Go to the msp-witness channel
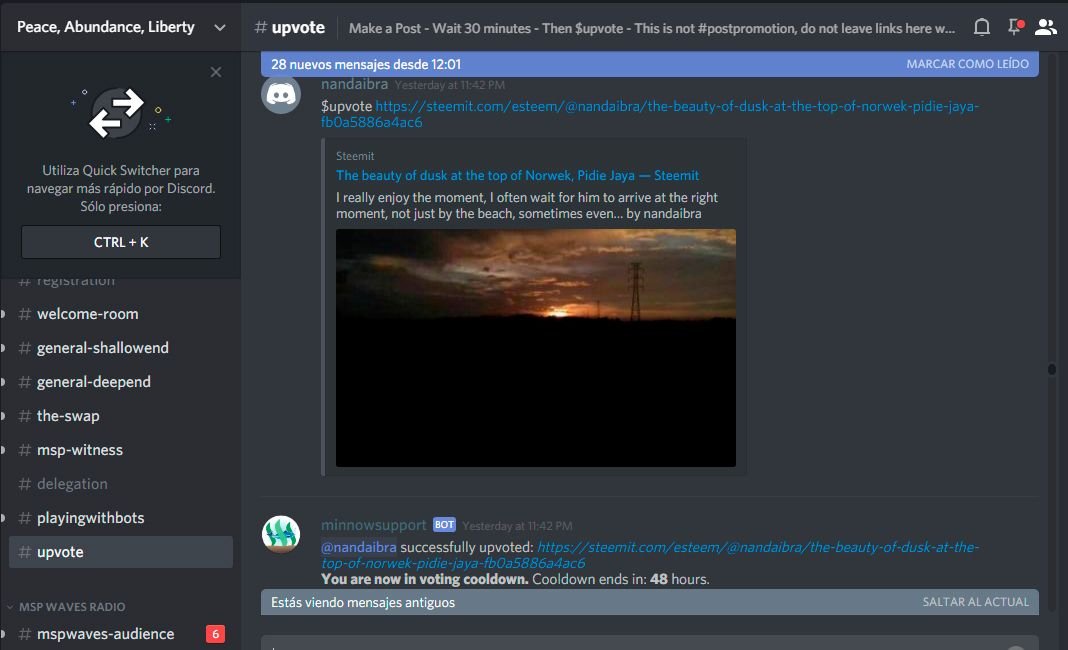This screenshot has width=1068, height=650. pyautogui.click(x=121, y=450)
